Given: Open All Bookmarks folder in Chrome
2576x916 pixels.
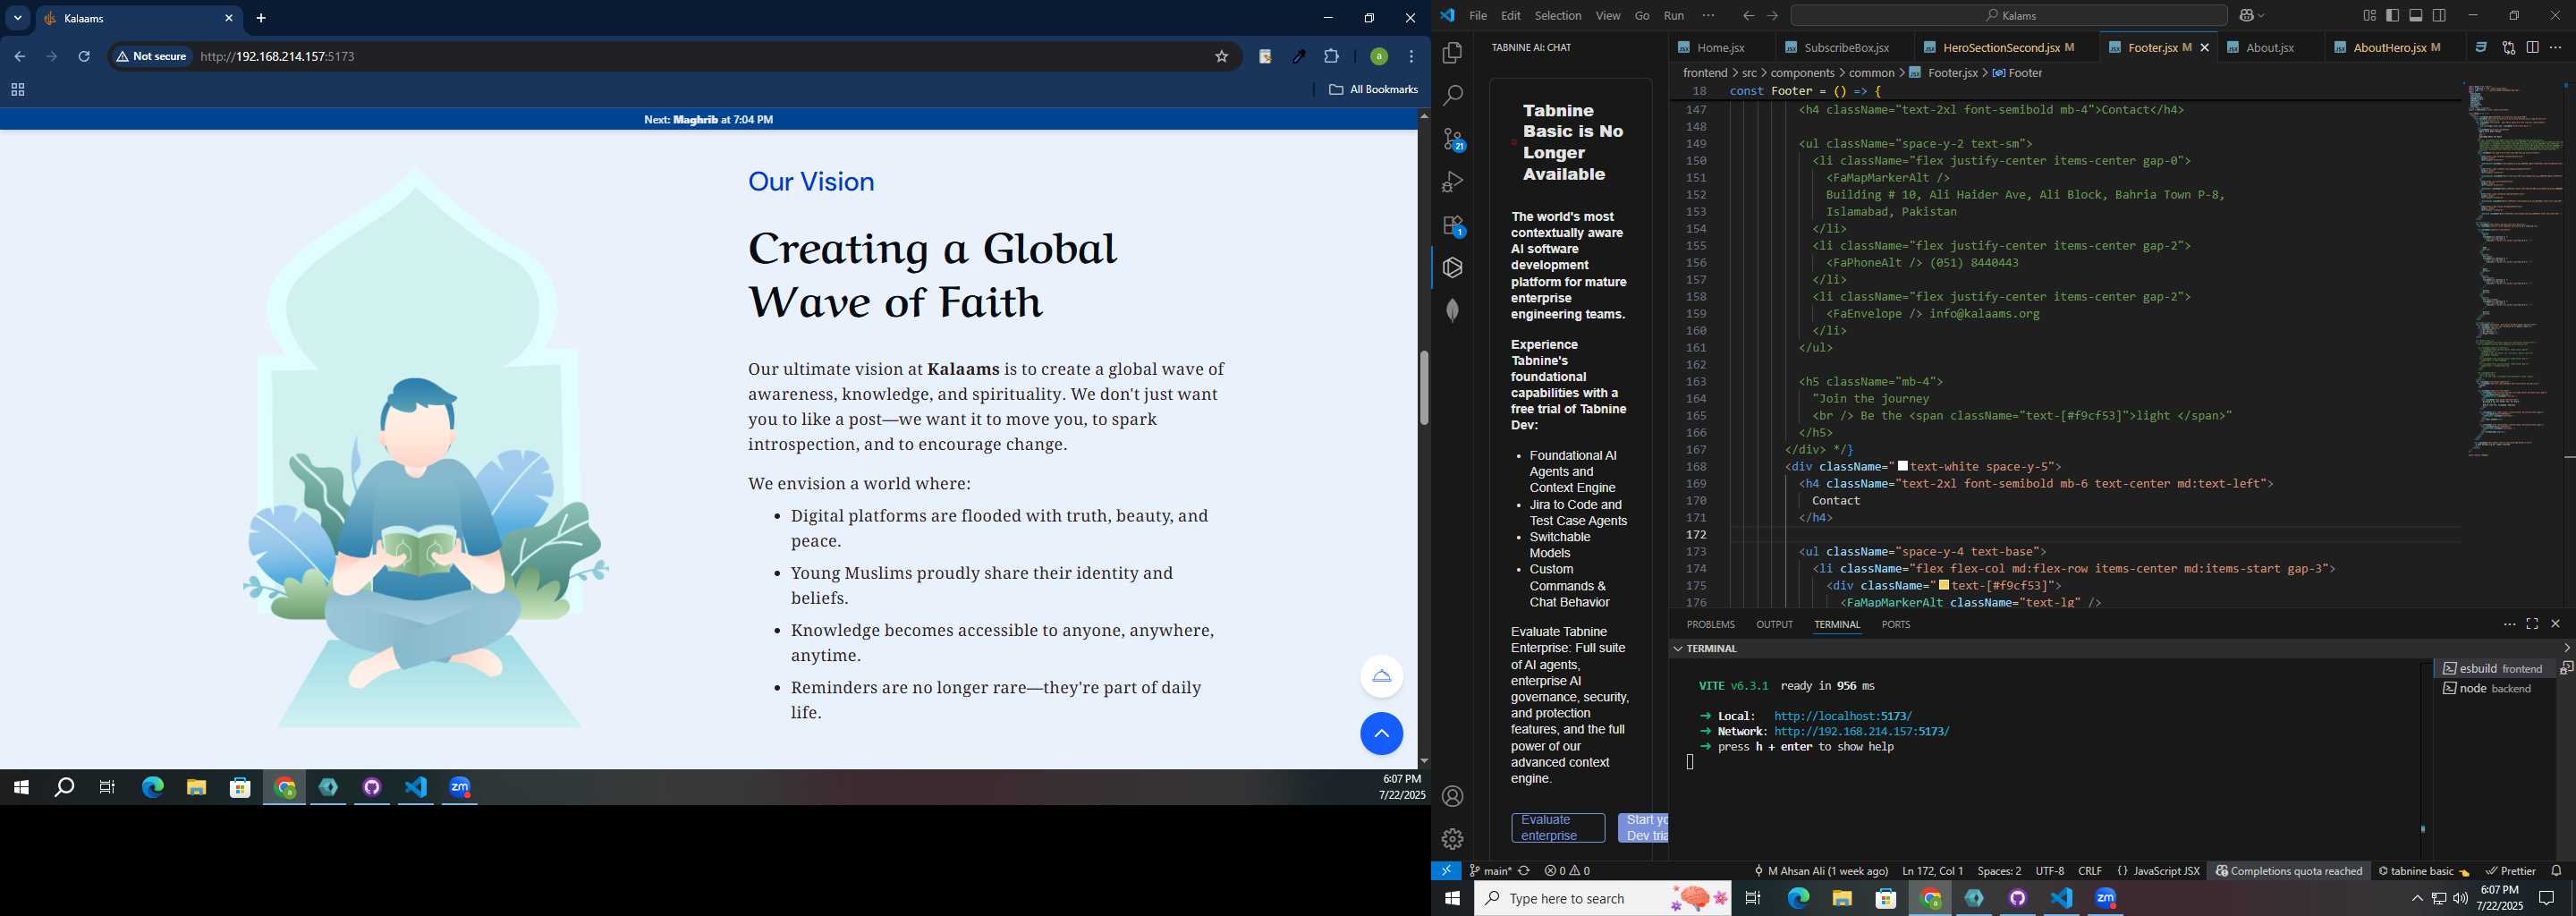Looking at the screenshot, I should click(1373, 90).
